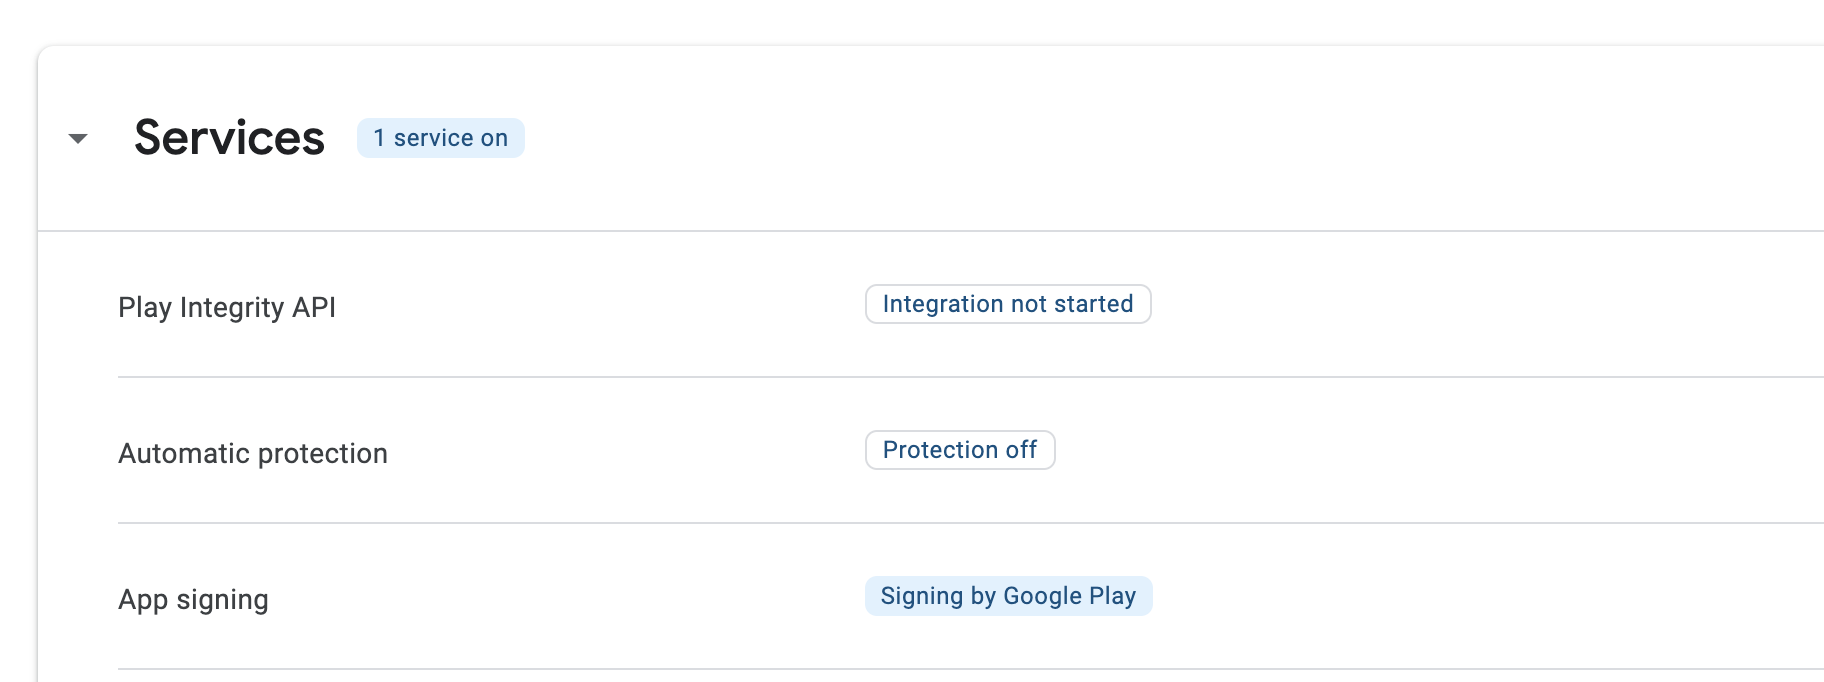Click the "Signing by Google Play" chip
The width and height of the screenshot is (1824, 682).
1008,596
